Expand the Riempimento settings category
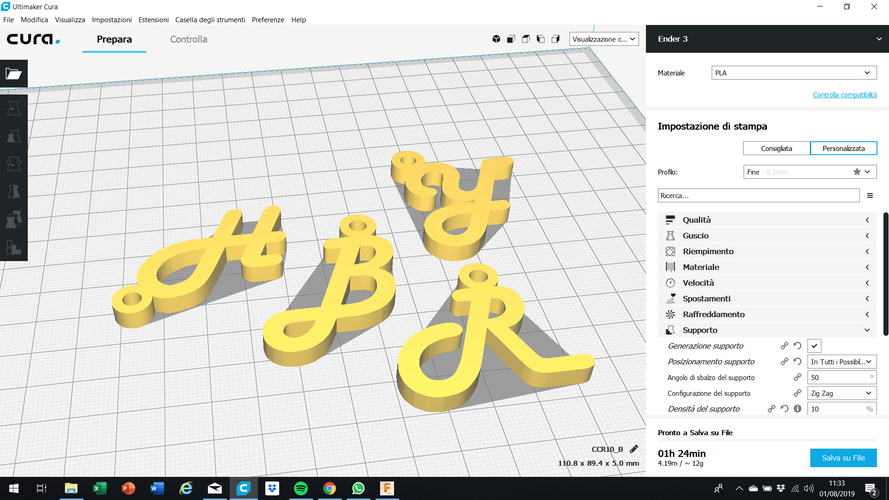 coord(769,251)
